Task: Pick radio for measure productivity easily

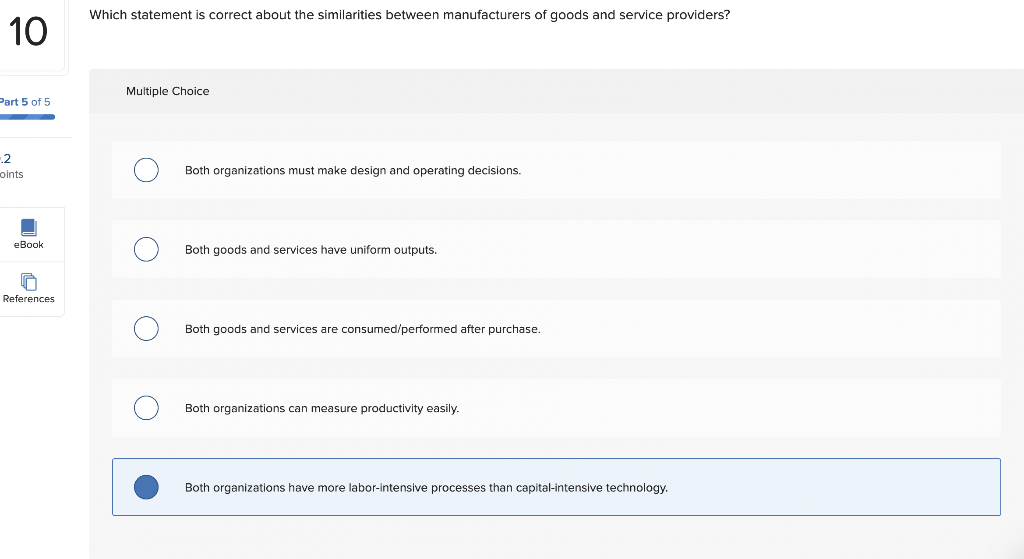Action: point(146,408)
